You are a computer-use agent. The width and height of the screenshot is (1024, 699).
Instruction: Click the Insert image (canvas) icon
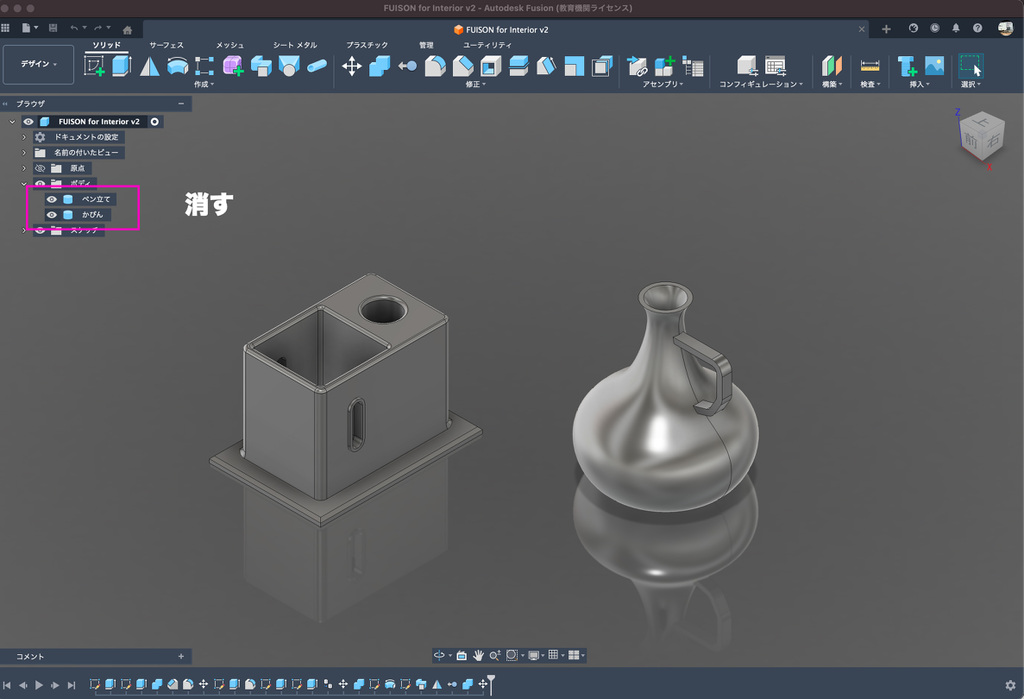[934, 66]
